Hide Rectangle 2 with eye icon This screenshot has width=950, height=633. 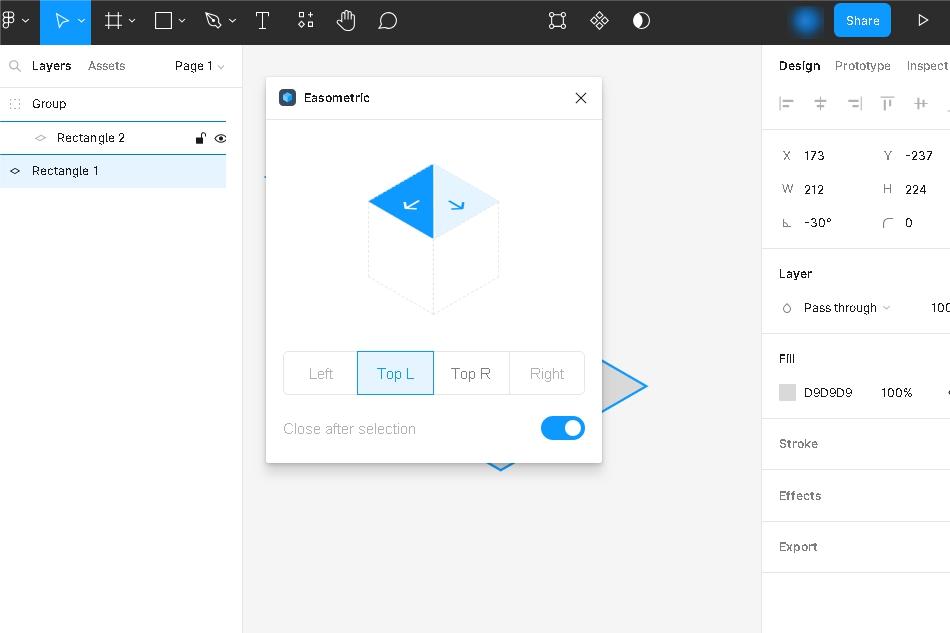click(221, 139)
